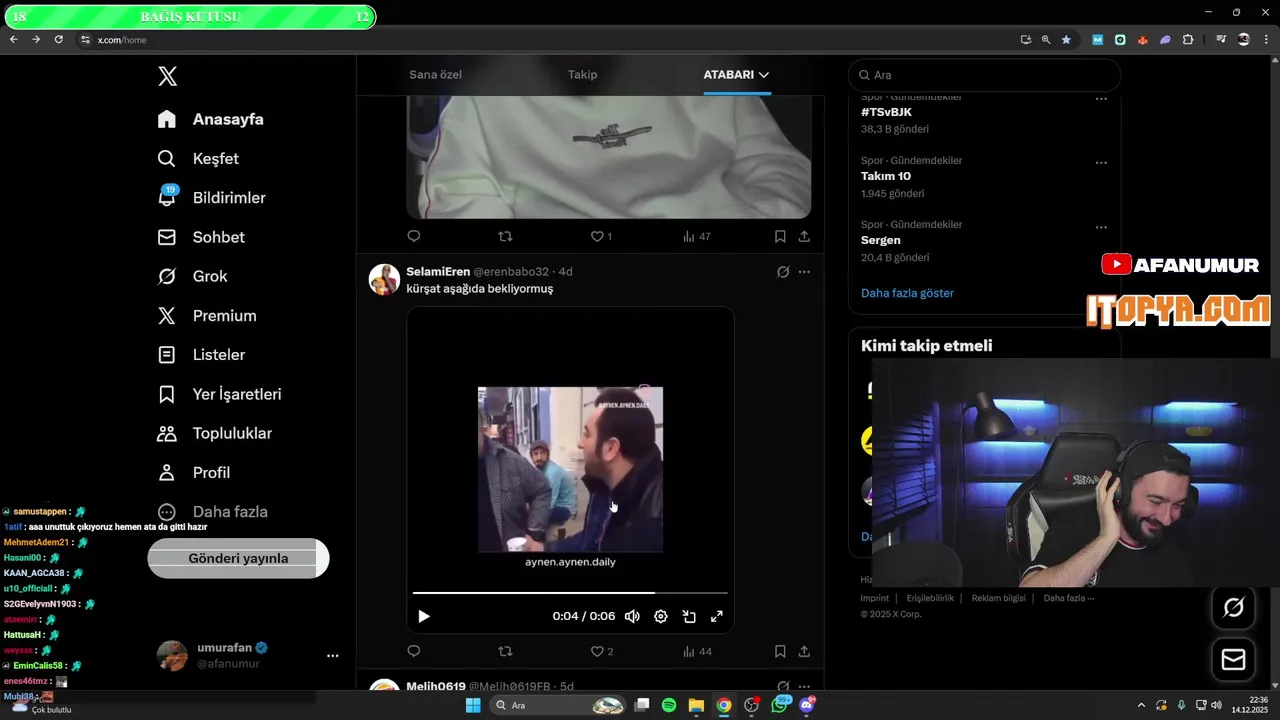Open Bildirimler notifications
Screen dimensions: 1280x720
(x=211, y=197)
